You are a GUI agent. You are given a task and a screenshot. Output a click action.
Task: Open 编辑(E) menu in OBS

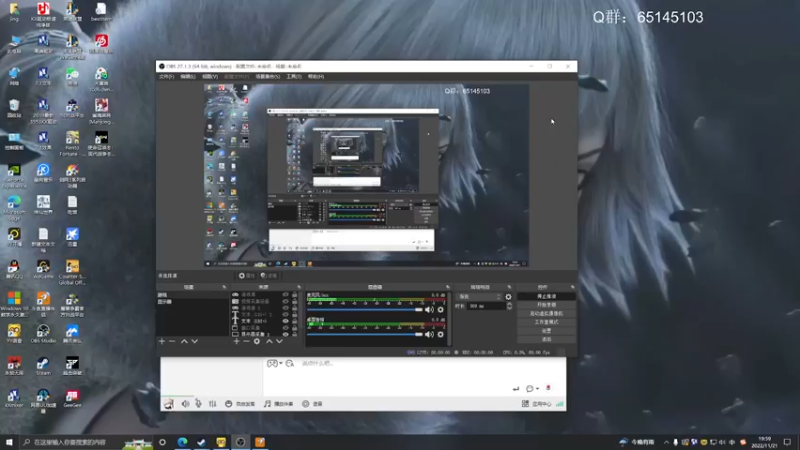pos(188,77)
